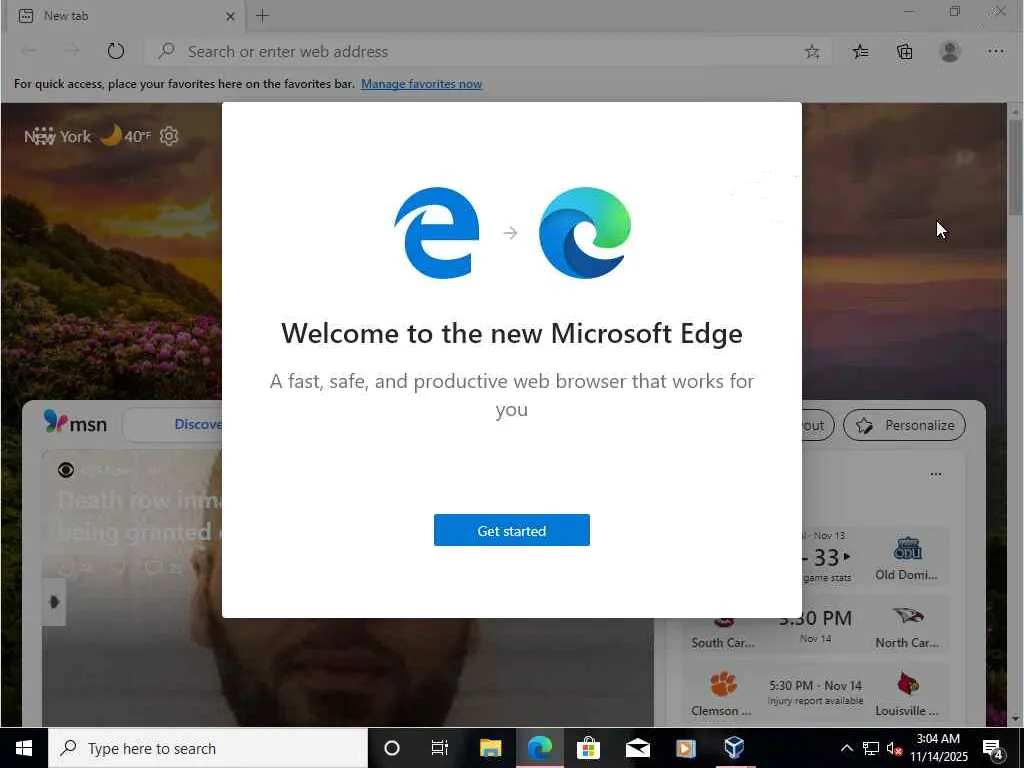
Task: Open page settings gear near weather
Action: [x=169, y=136]
